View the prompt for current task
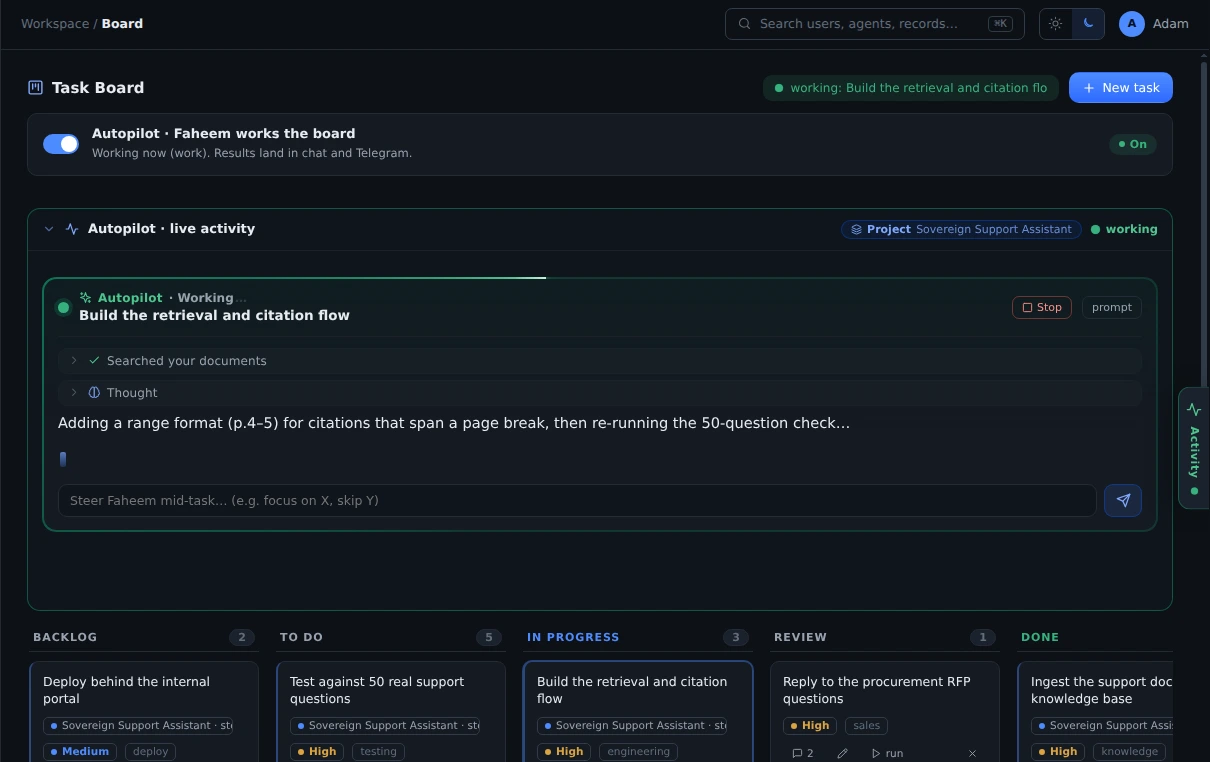This screenshot has height=762, width=1210. pos(1112,308)
